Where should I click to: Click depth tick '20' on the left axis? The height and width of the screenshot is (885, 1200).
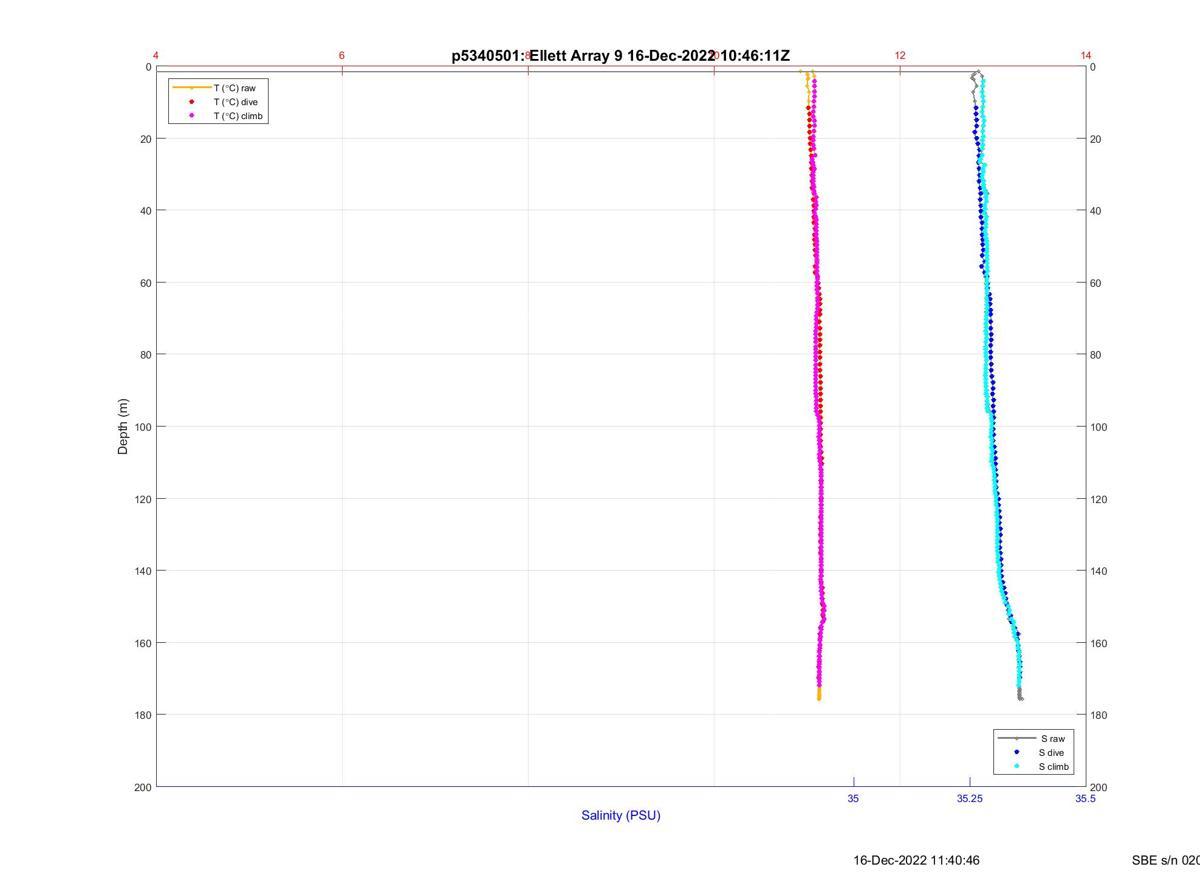(145, 139)
